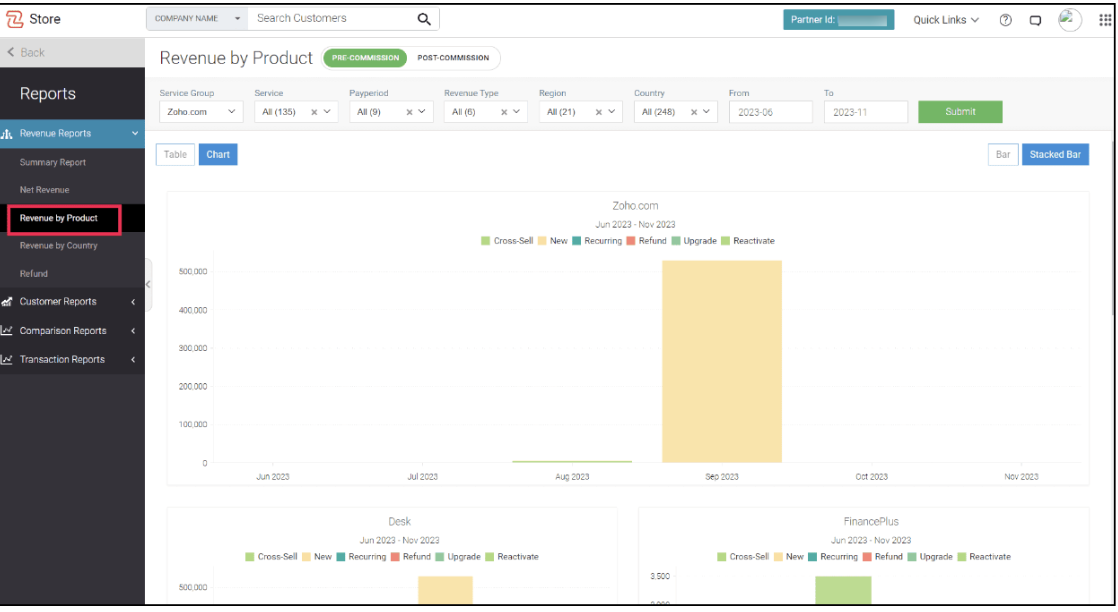
Task: Open Net Revenue report
Action: coord(44,190)
